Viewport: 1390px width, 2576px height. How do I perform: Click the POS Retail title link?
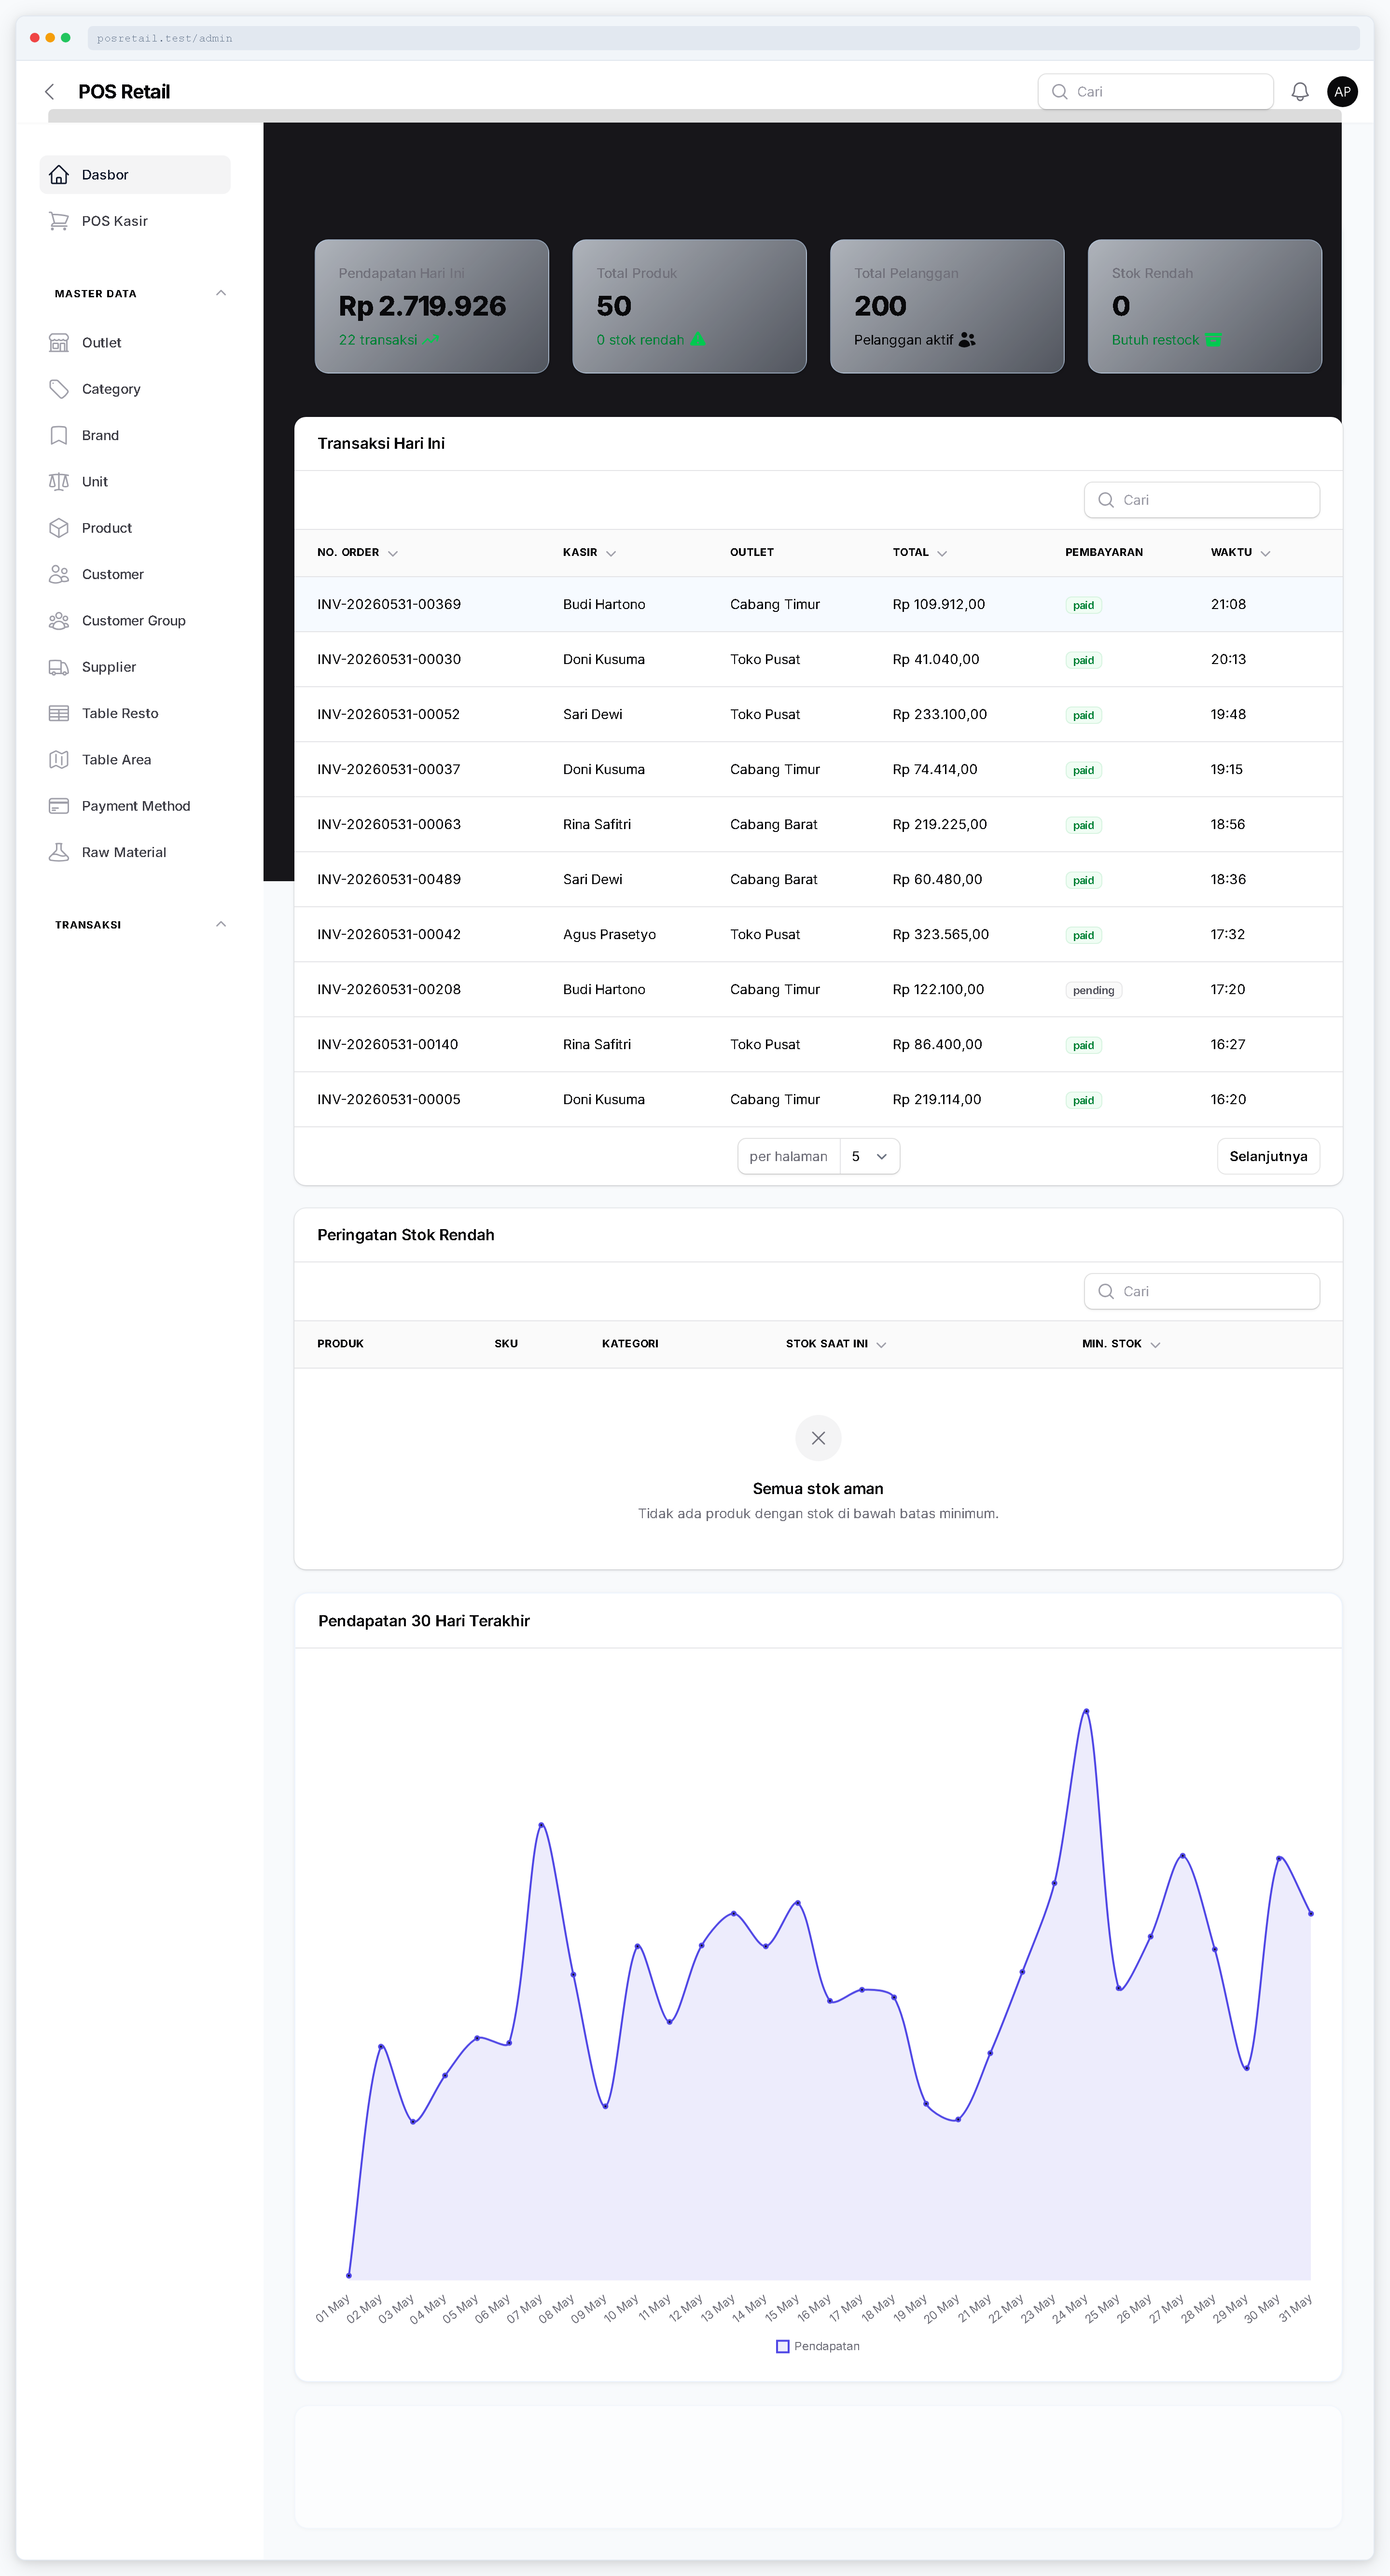[x=124, y=92]
